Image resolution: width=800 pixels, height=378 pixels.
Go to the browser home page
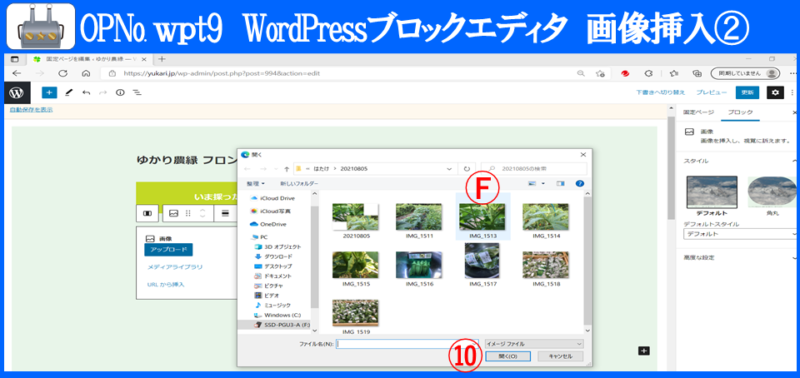click(86, 73)
